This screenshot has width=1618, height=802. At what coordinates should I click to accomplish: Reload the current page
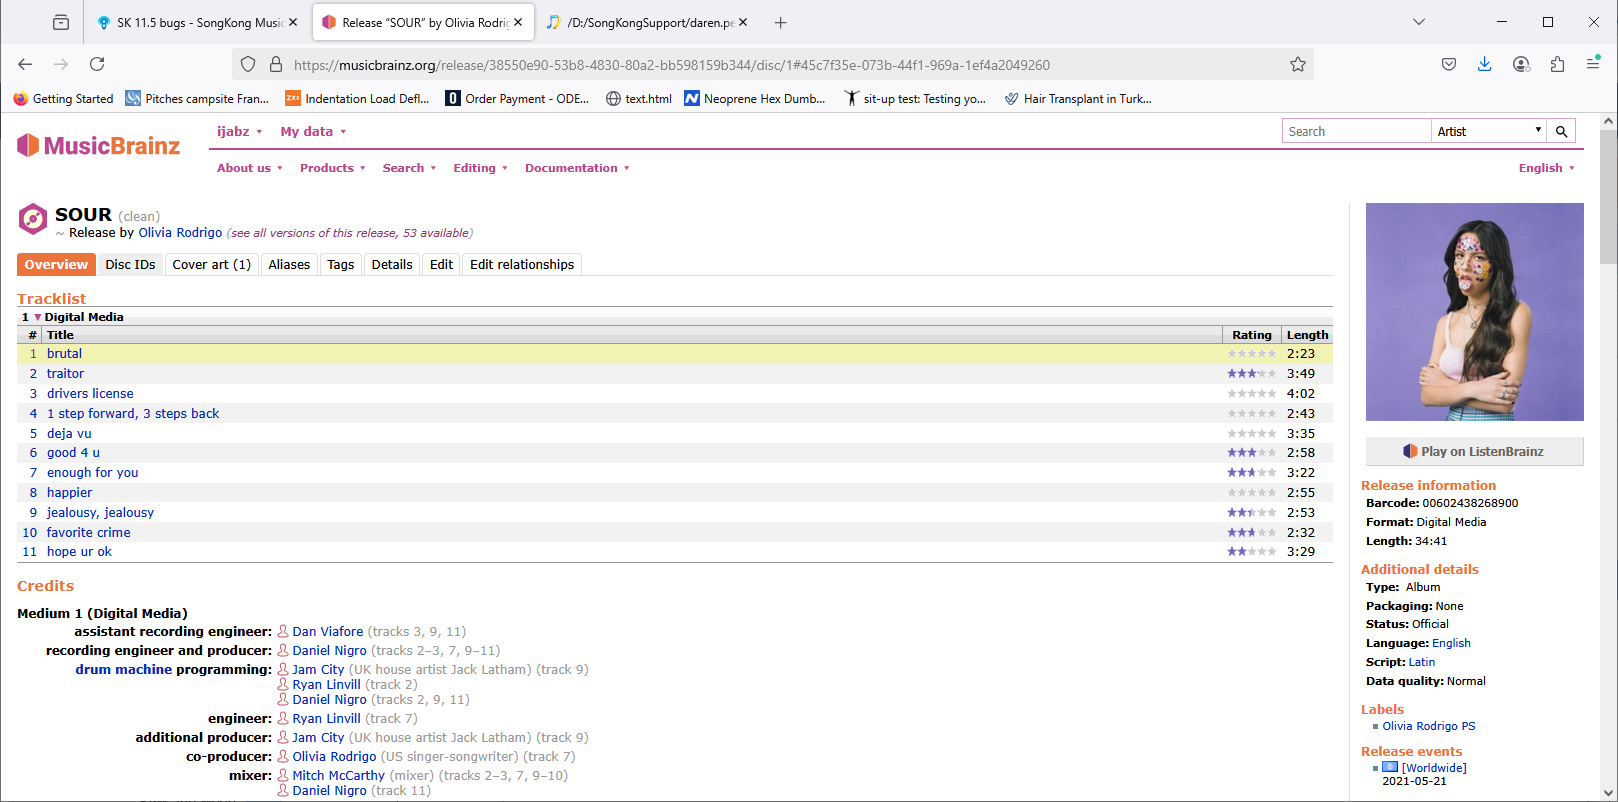pos(97,64)
